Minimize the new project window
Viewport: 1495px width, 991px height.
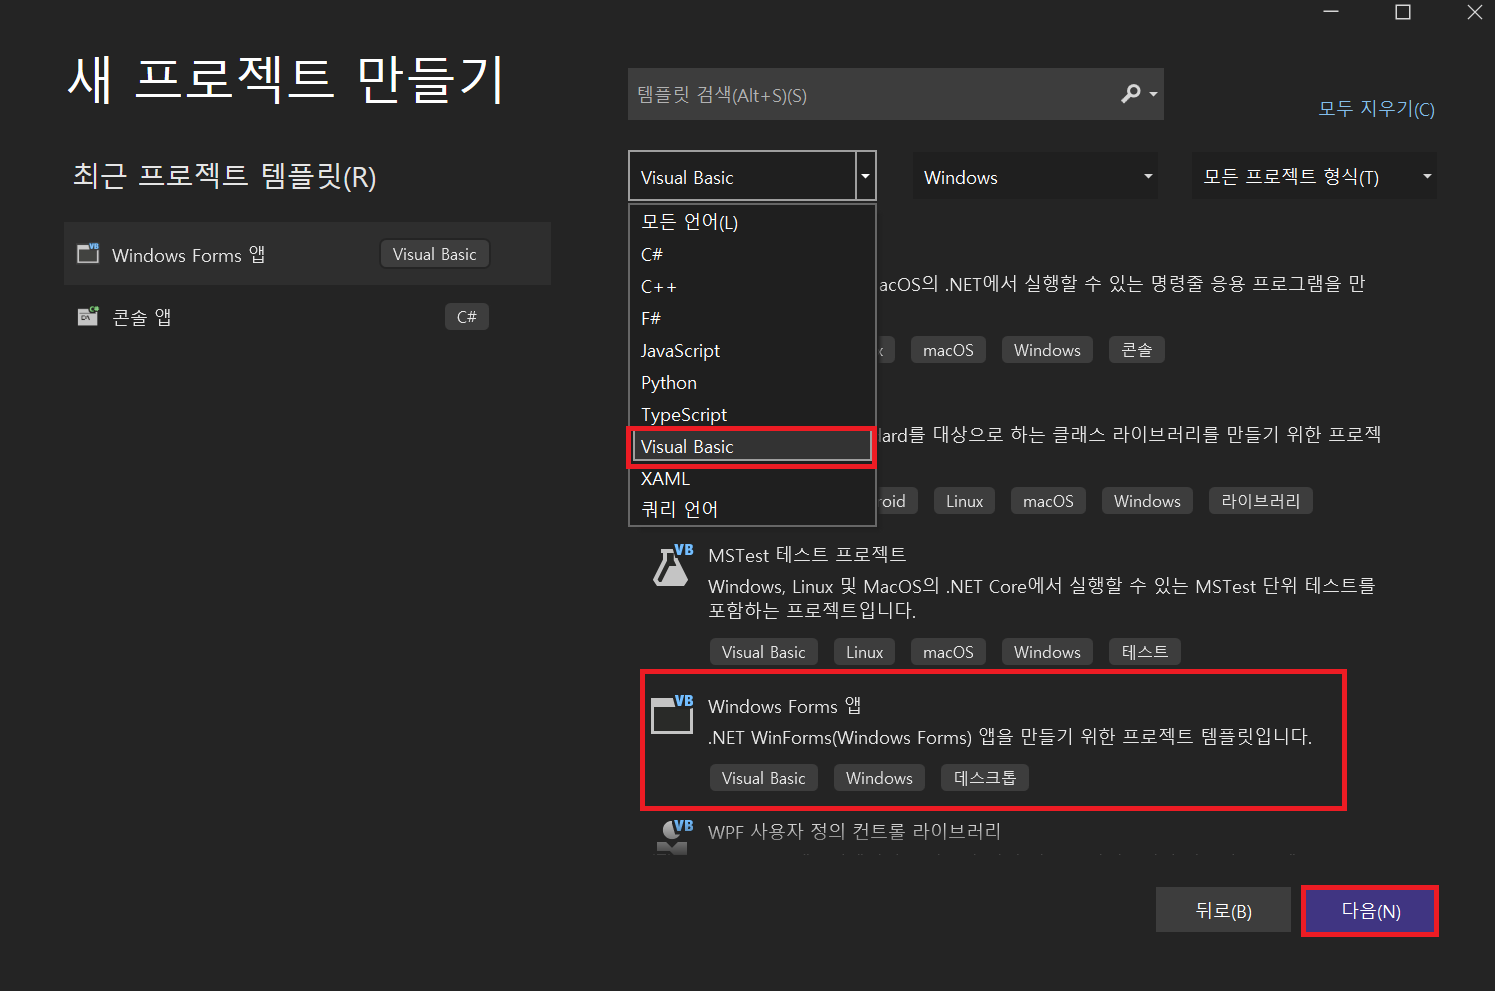[x=1331, y=12]
